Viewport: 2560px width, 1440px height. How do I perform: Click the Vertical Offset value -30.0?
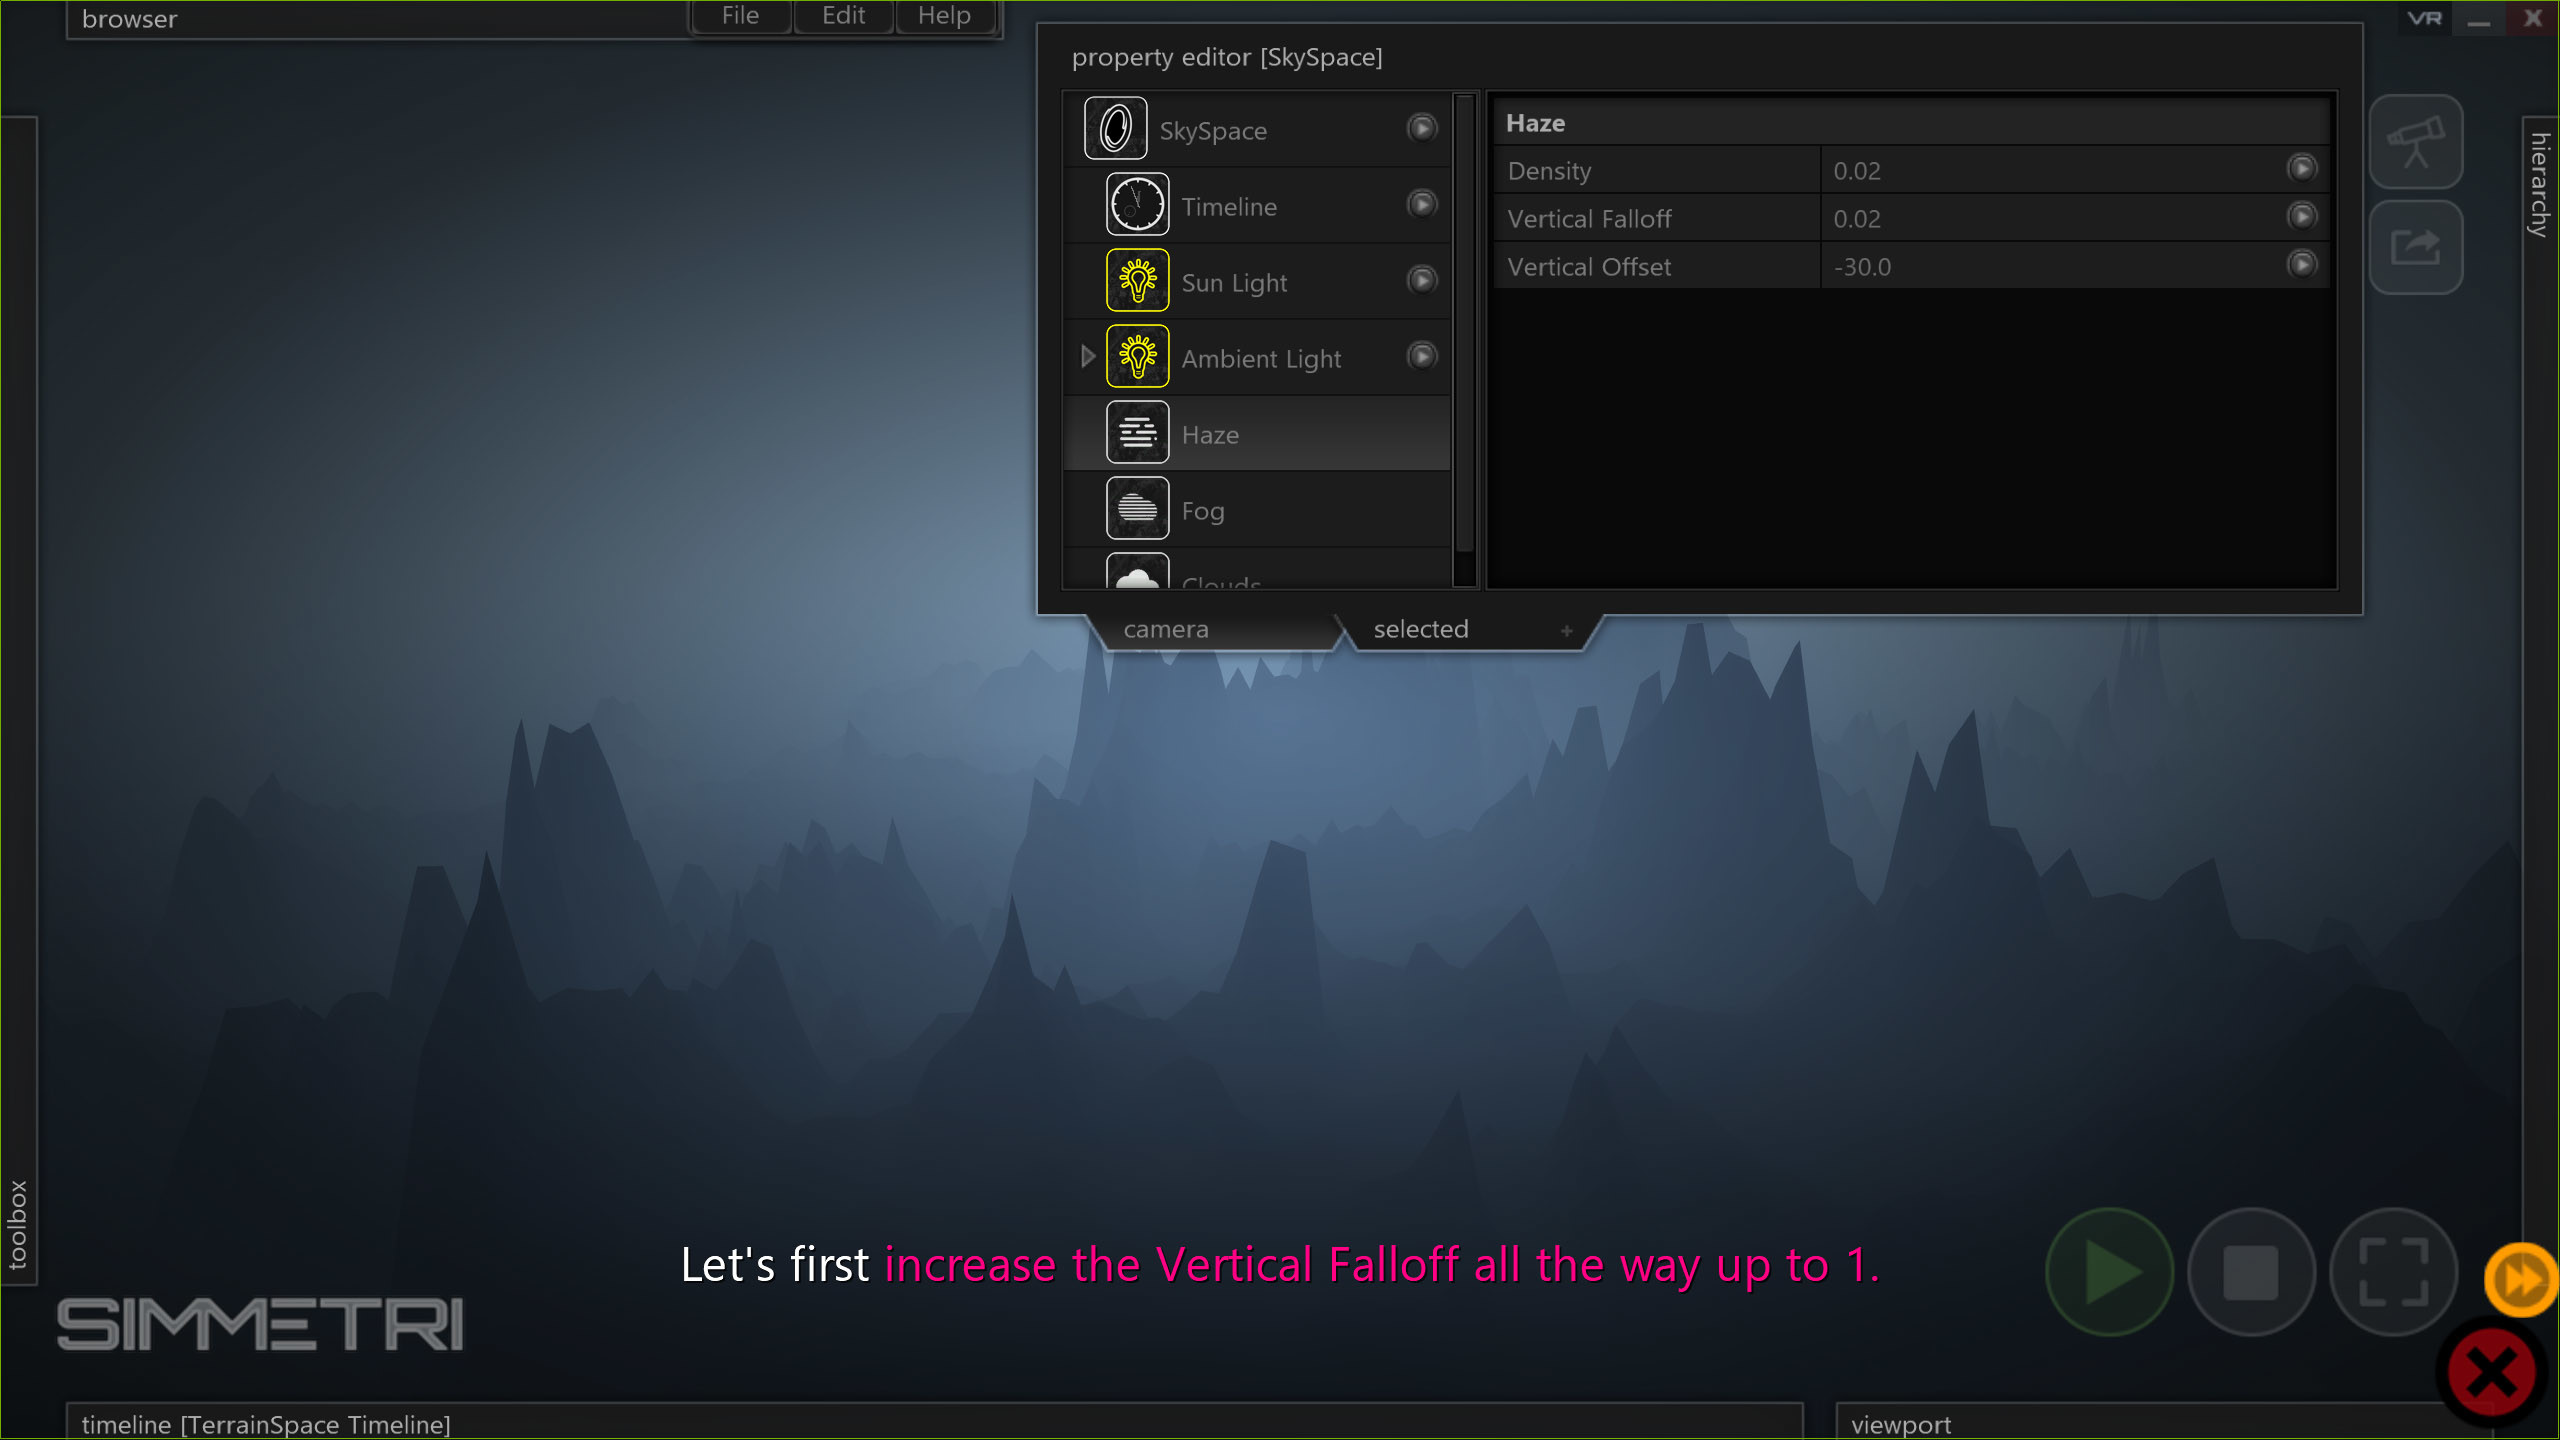point(1863,266)
